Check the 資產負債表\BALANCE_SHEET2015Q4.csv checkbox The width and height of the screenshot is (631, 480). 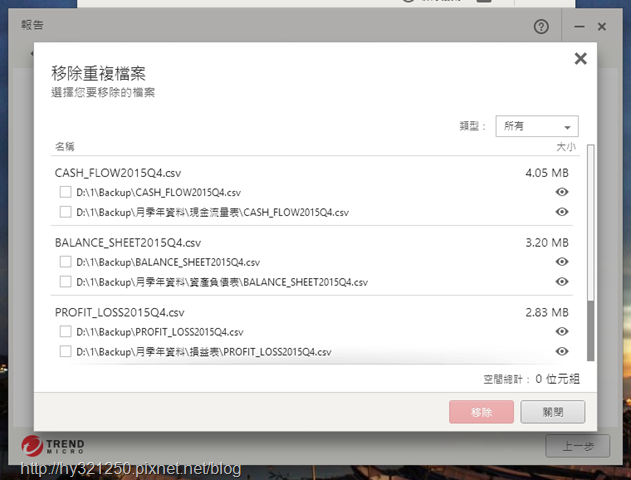click(65, 281)
